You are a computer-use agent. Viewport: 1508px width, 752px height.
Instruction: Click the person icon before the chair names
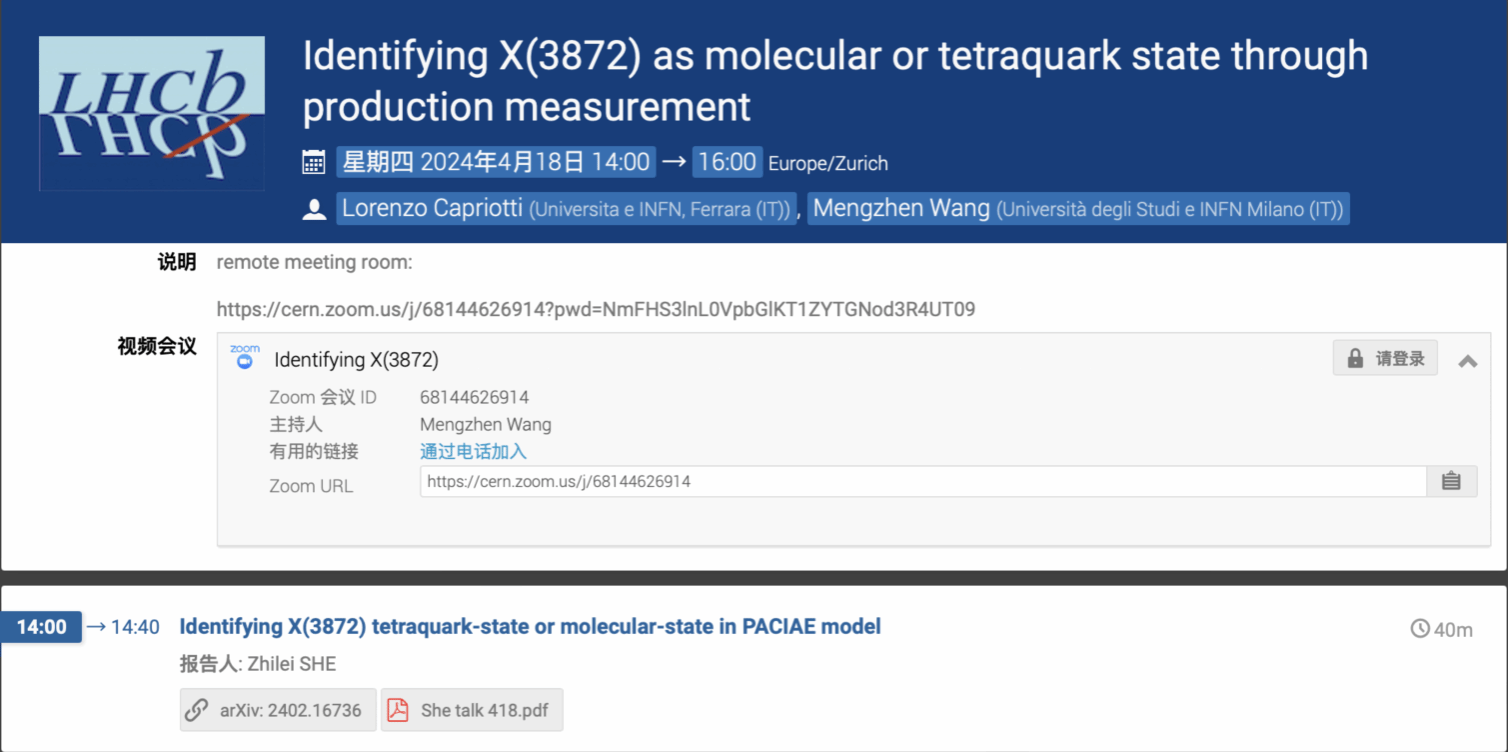[314, 209]
